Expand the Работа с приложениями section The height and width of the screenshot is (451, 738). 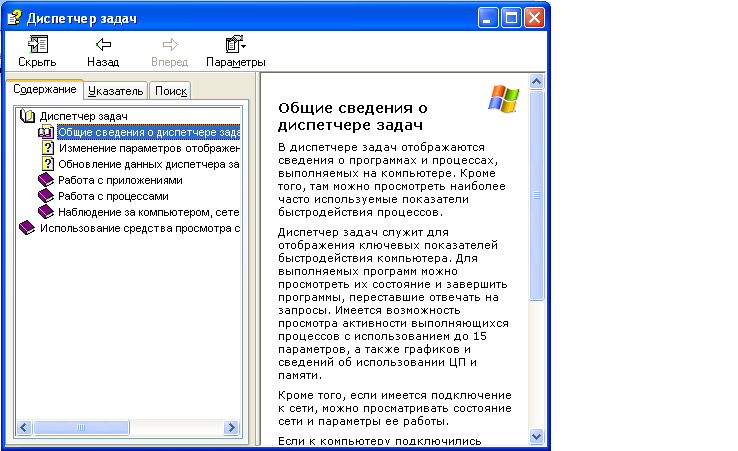120,180
